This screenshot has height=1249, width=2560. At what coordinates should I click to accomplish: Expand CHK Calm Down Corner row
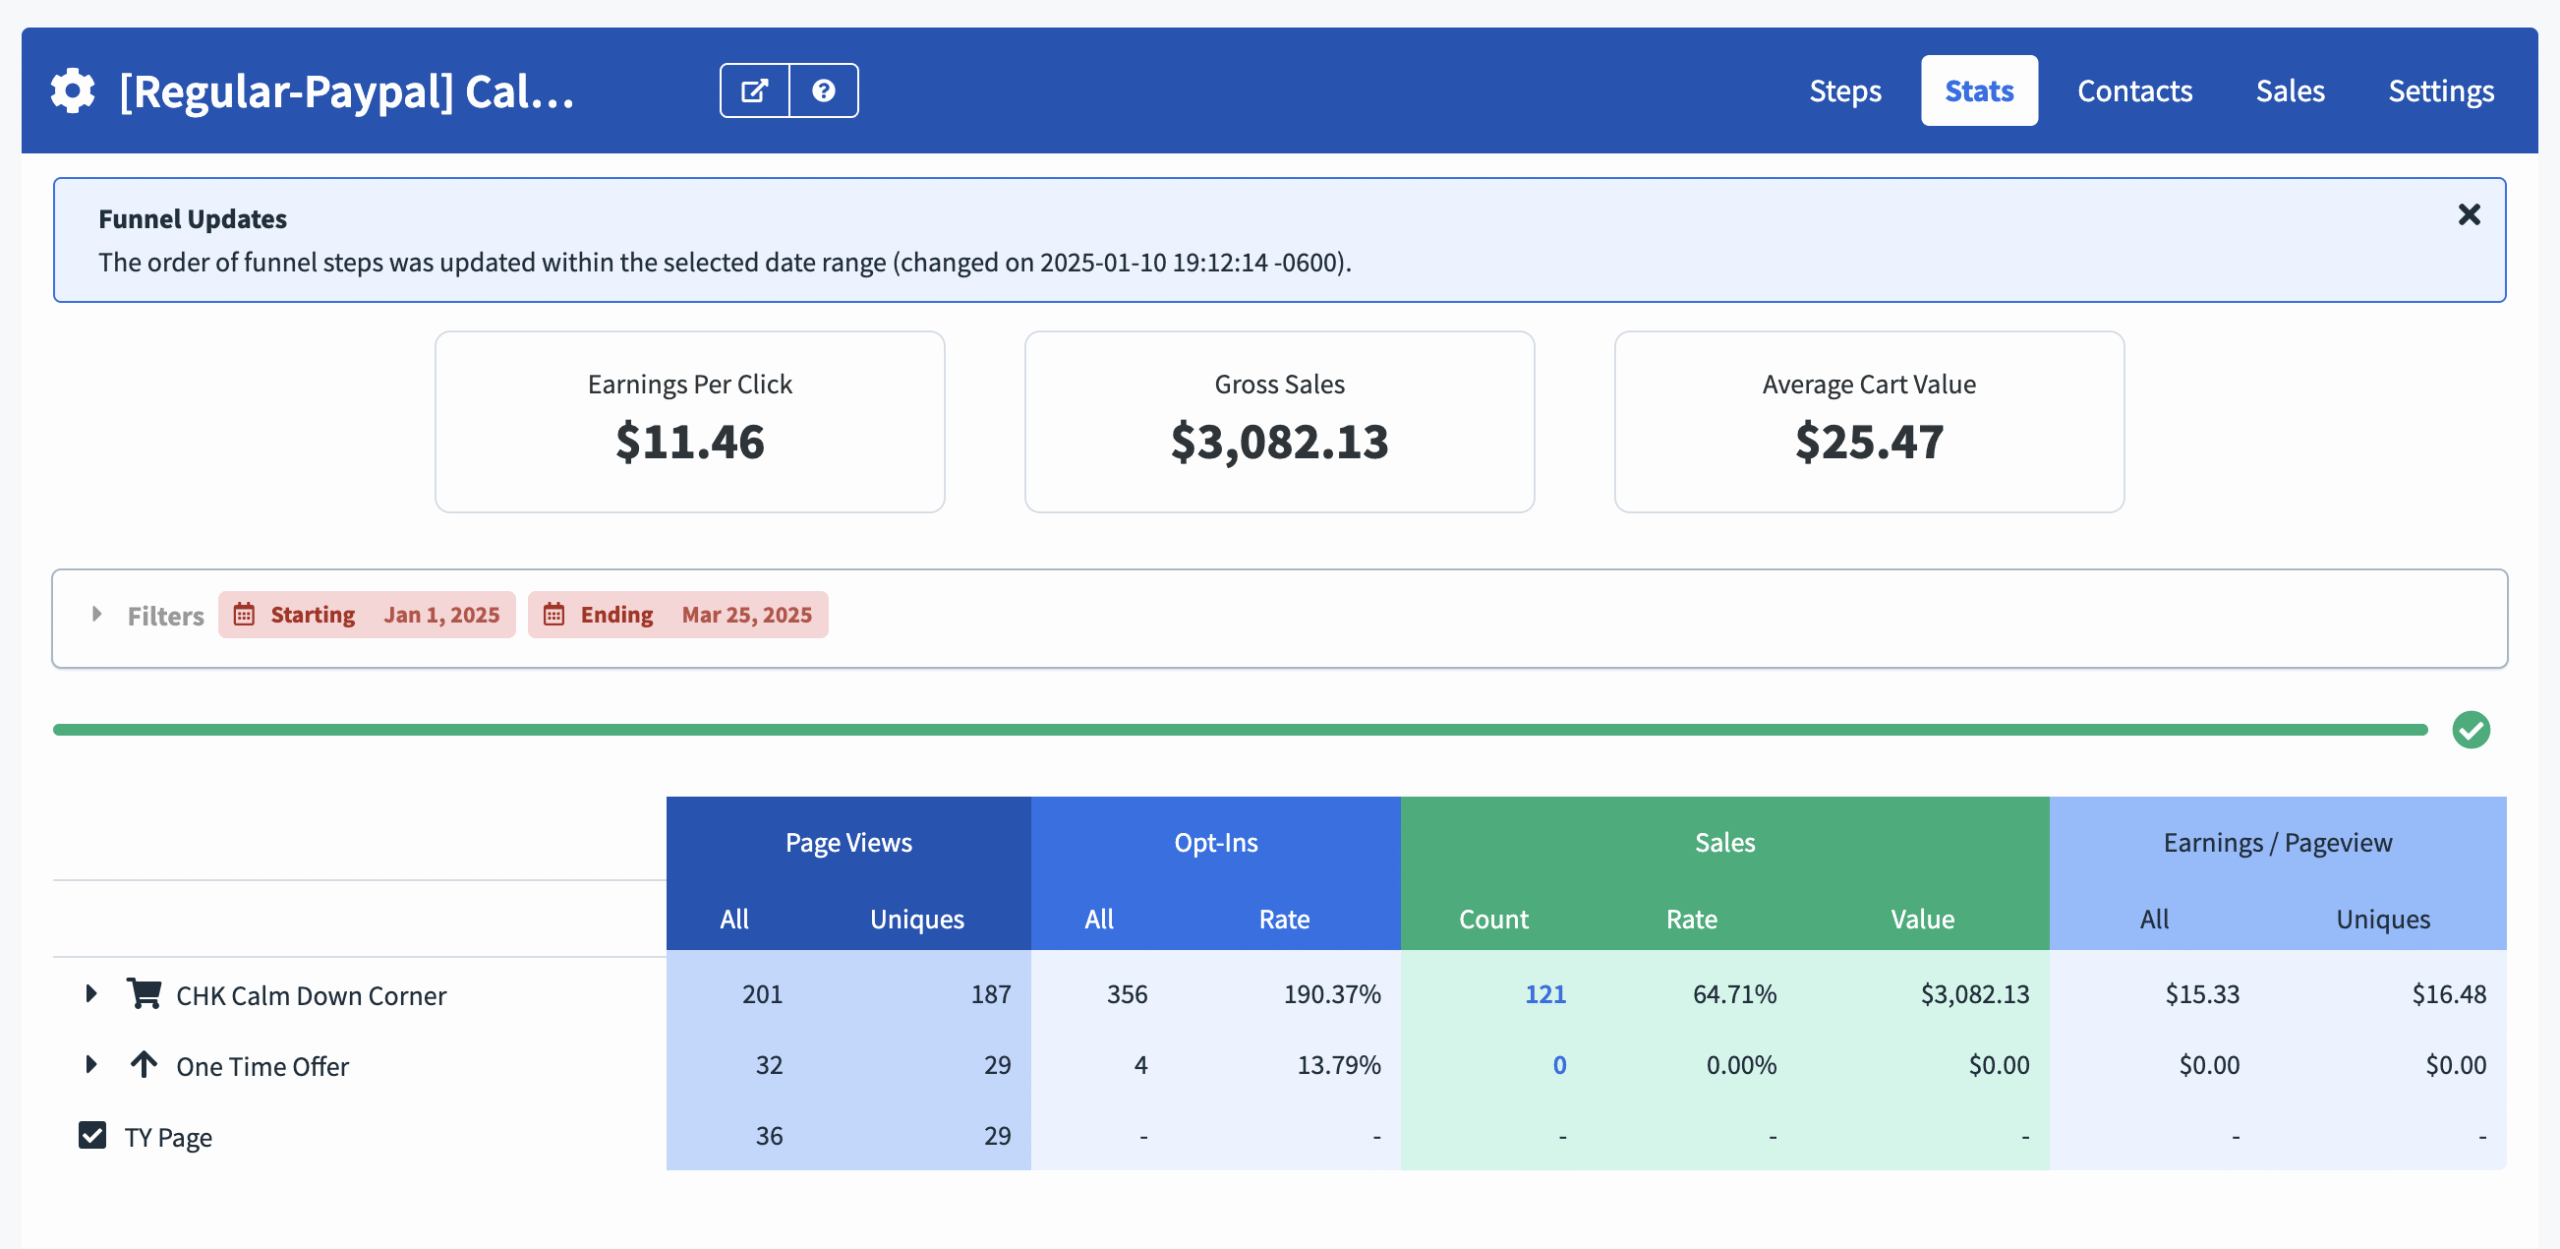91,993
